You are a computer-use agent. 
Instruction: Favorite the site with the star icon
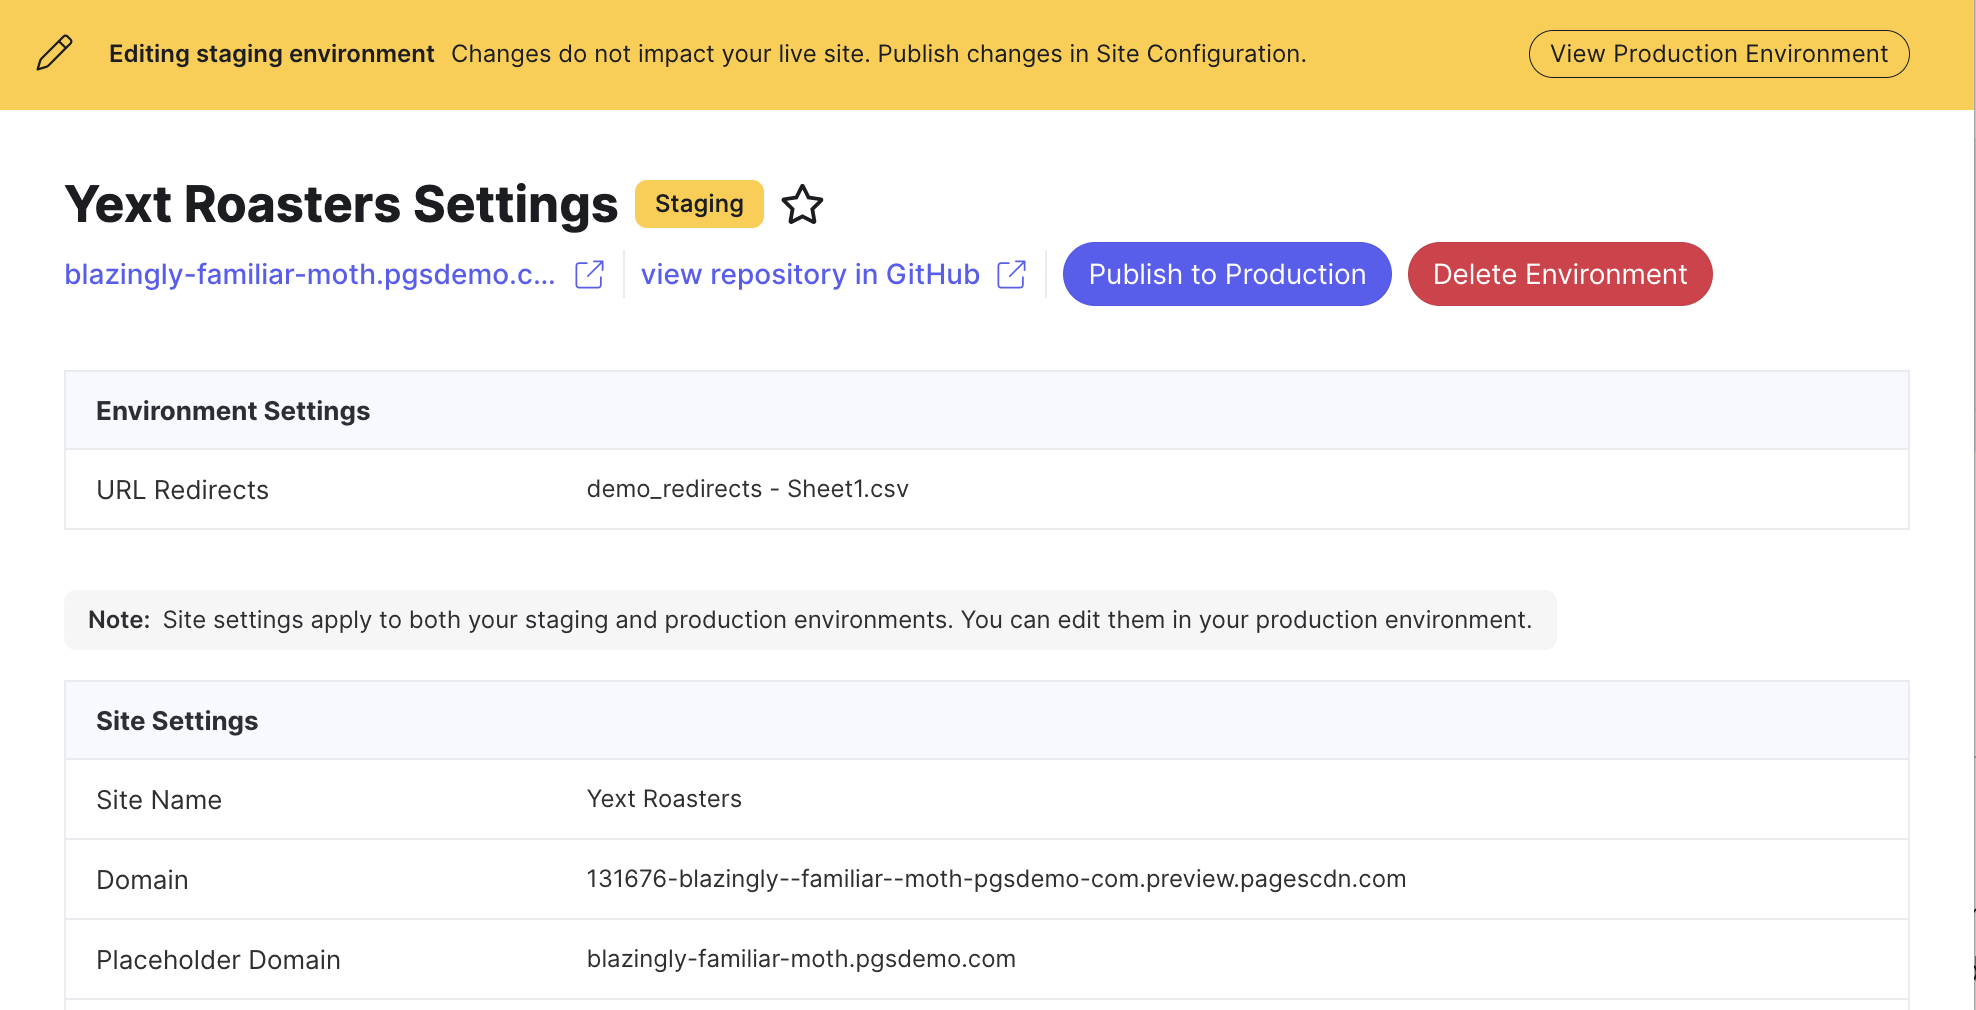pyautogui.click(x=802, y=205)
